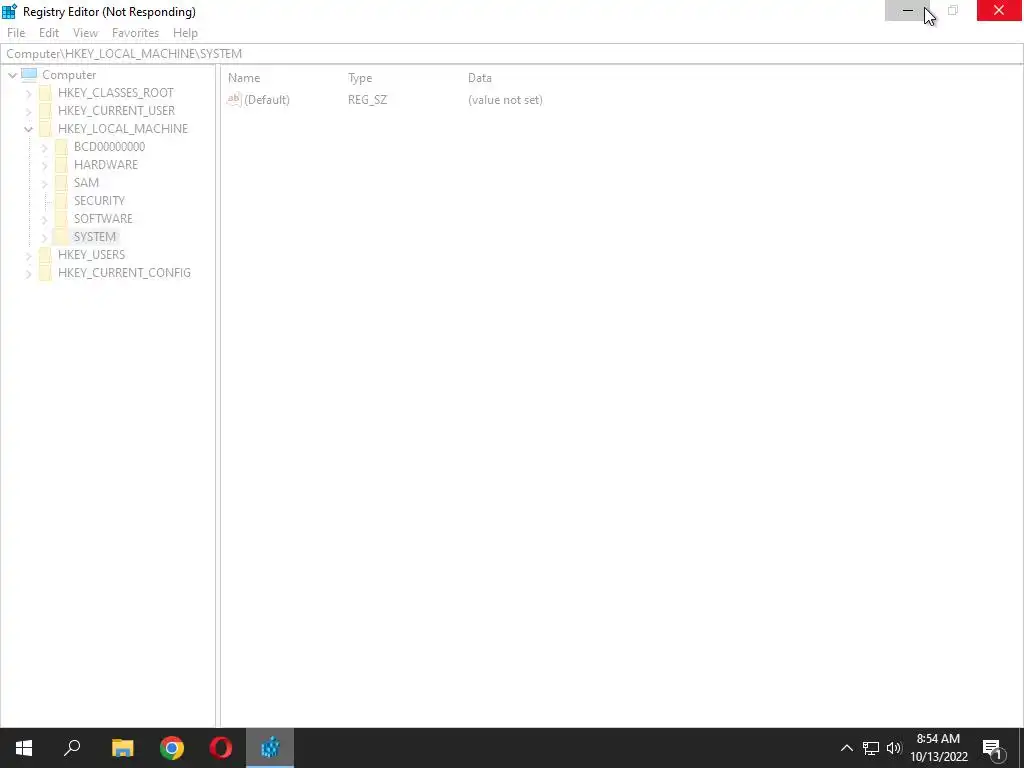The image size is (1024, 768).
Task: Click the (value not set) data cell
Action: (x=505, y=100)
